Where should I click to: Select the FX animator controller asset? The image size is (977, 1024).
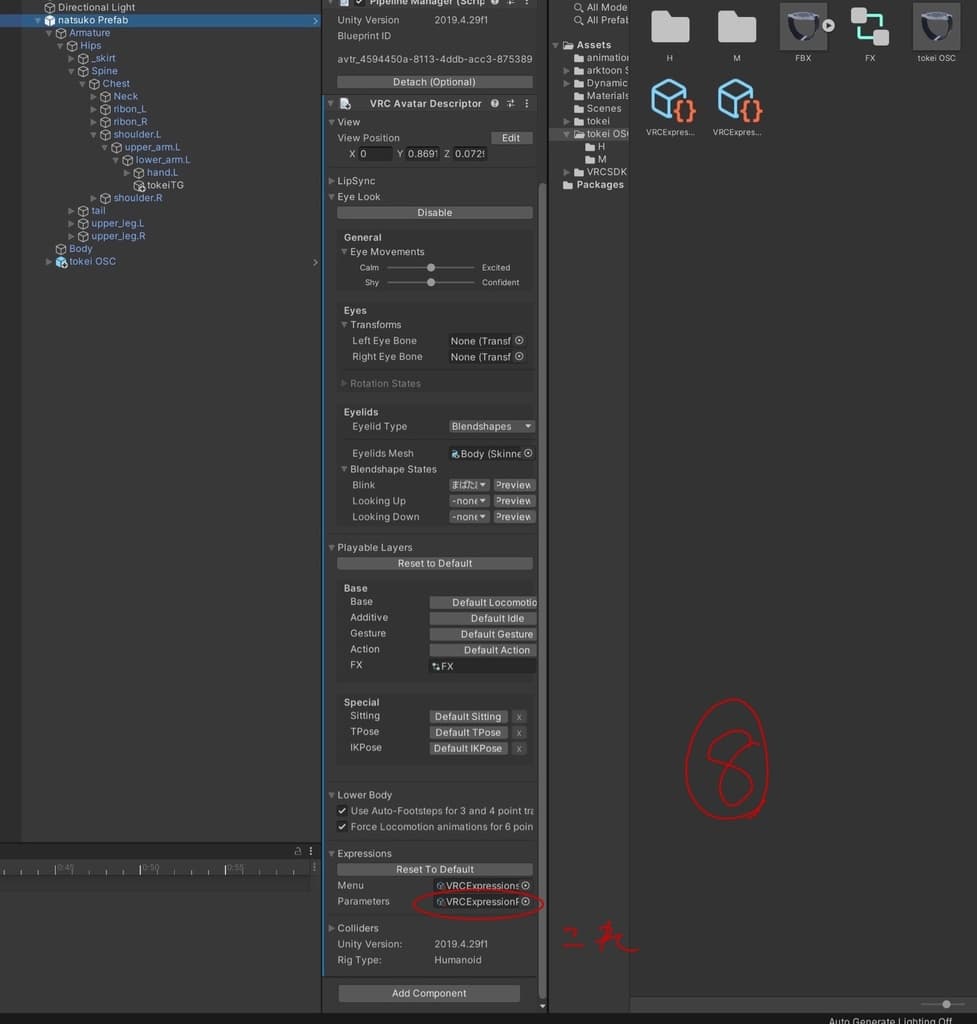(869, 27)
